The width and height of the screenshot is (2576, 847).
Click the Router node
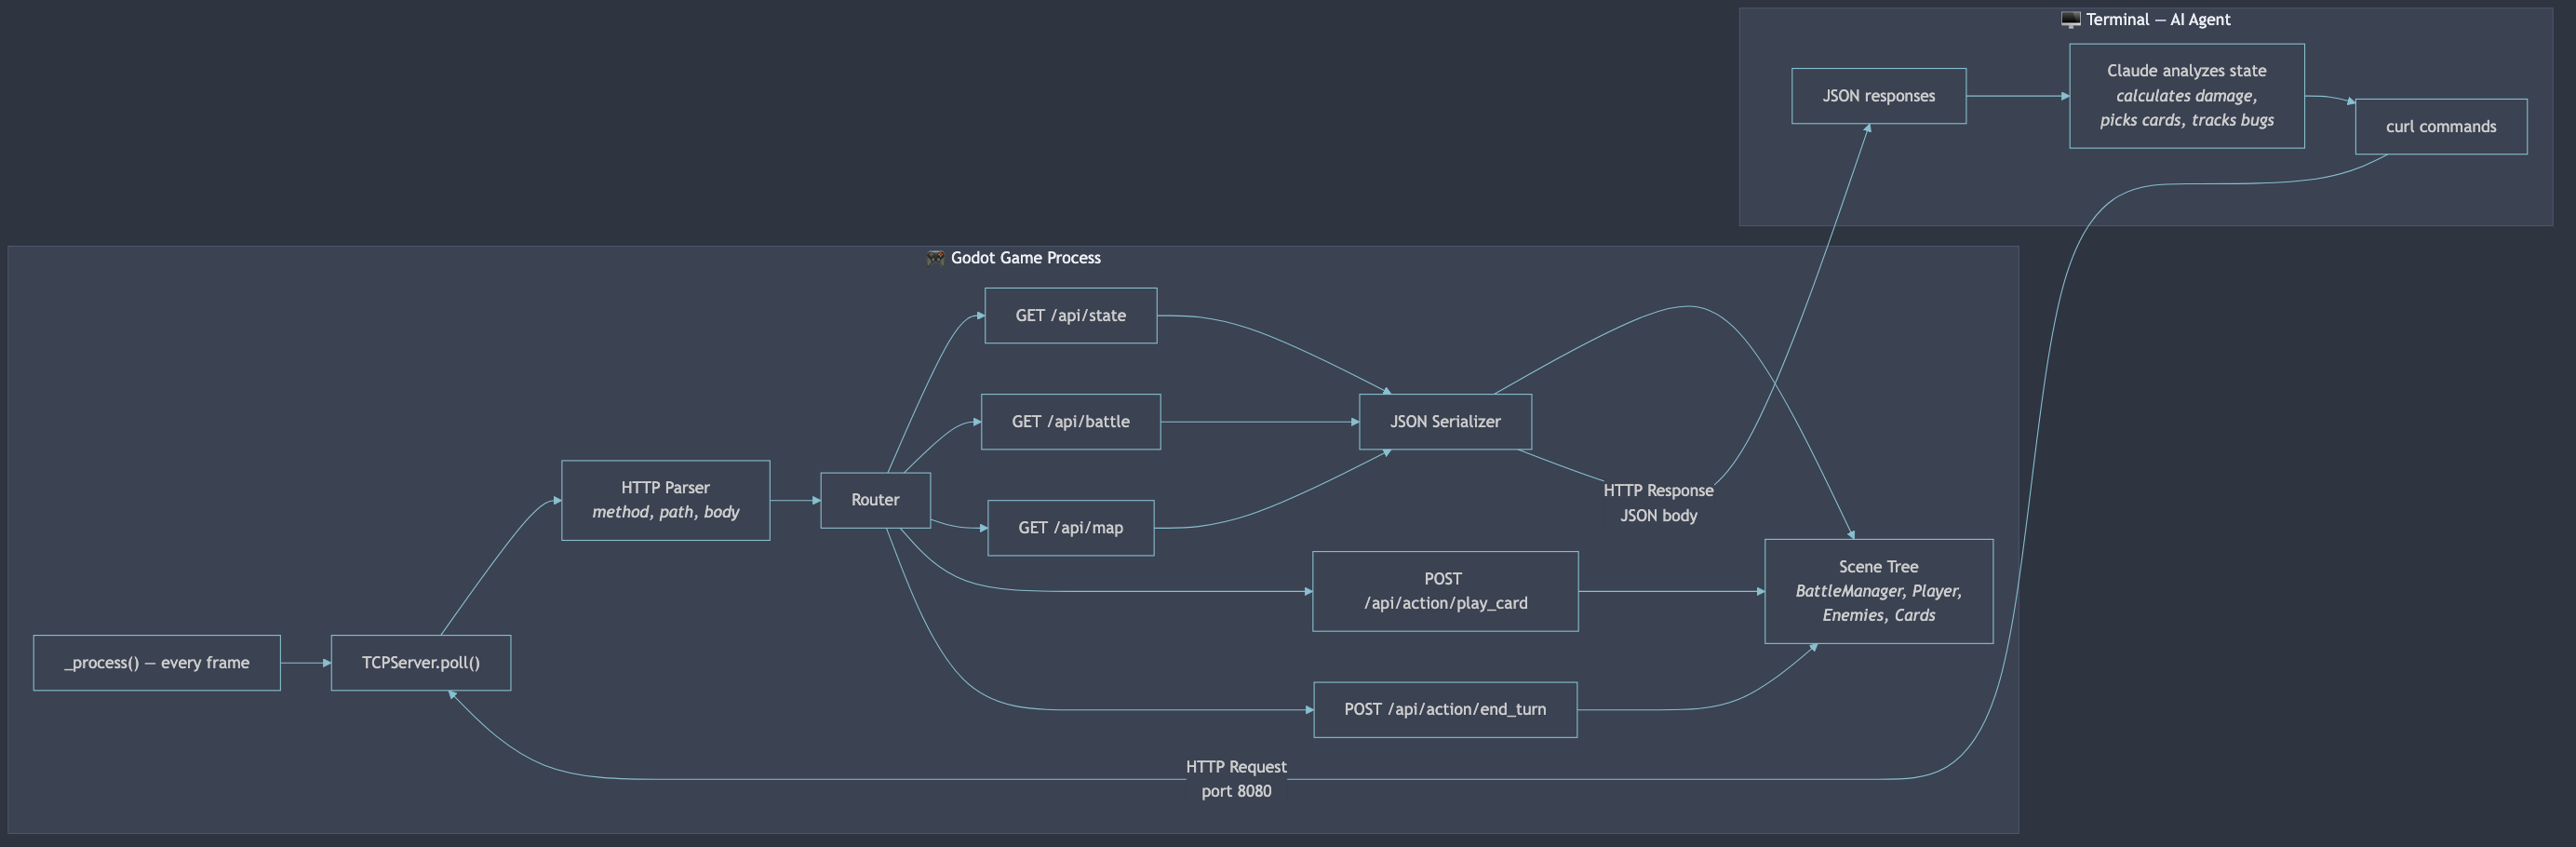[x=875, y=500]
